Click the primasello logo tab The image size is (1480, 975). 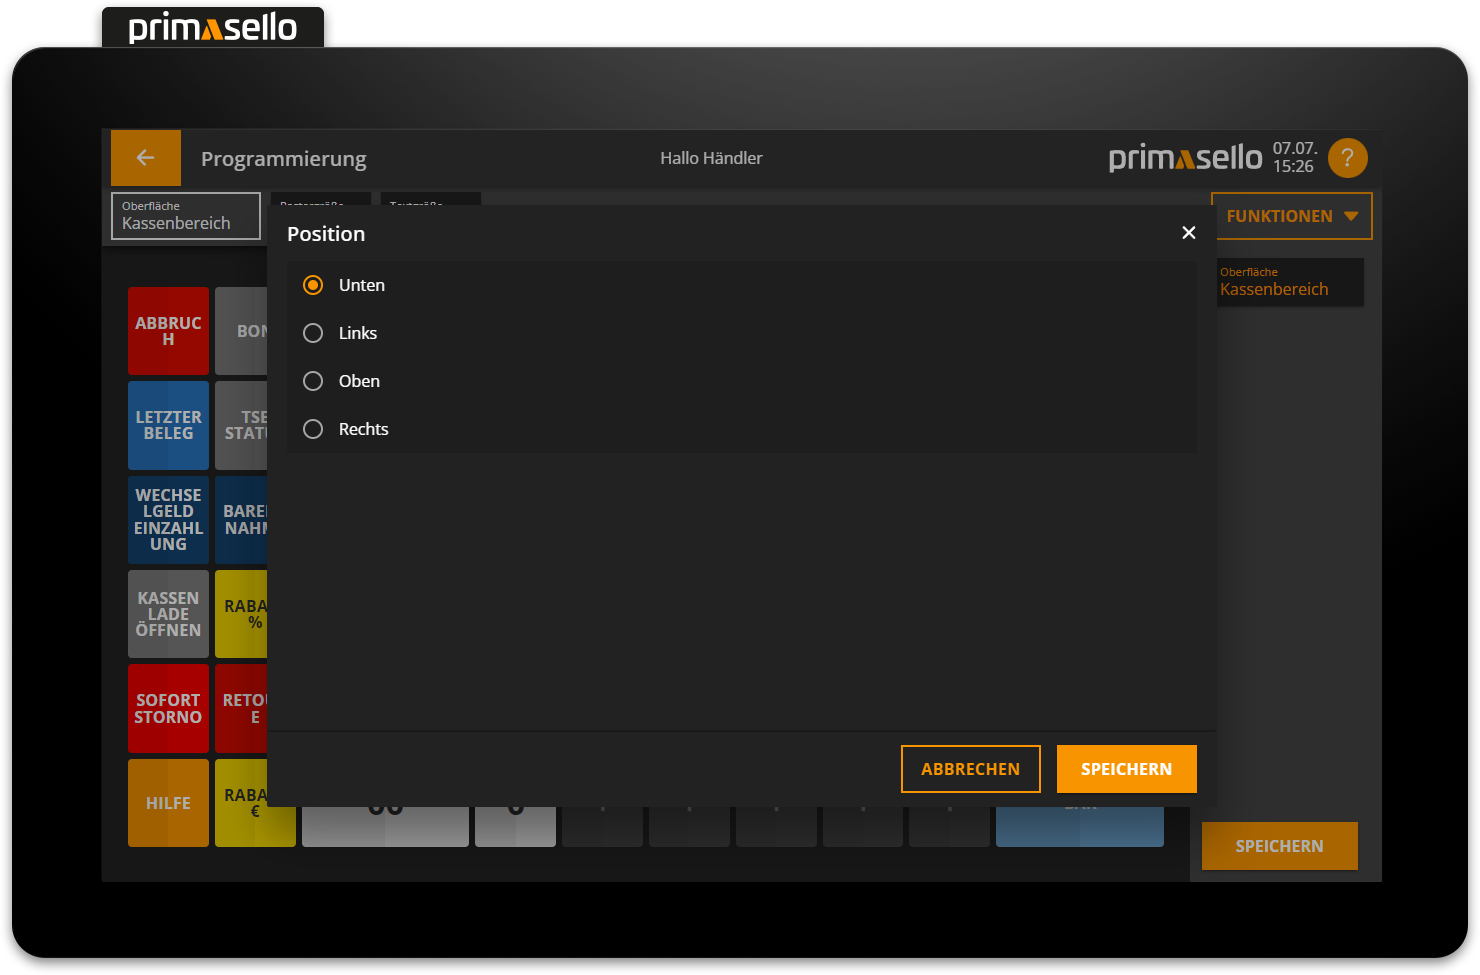coord(212,26)
